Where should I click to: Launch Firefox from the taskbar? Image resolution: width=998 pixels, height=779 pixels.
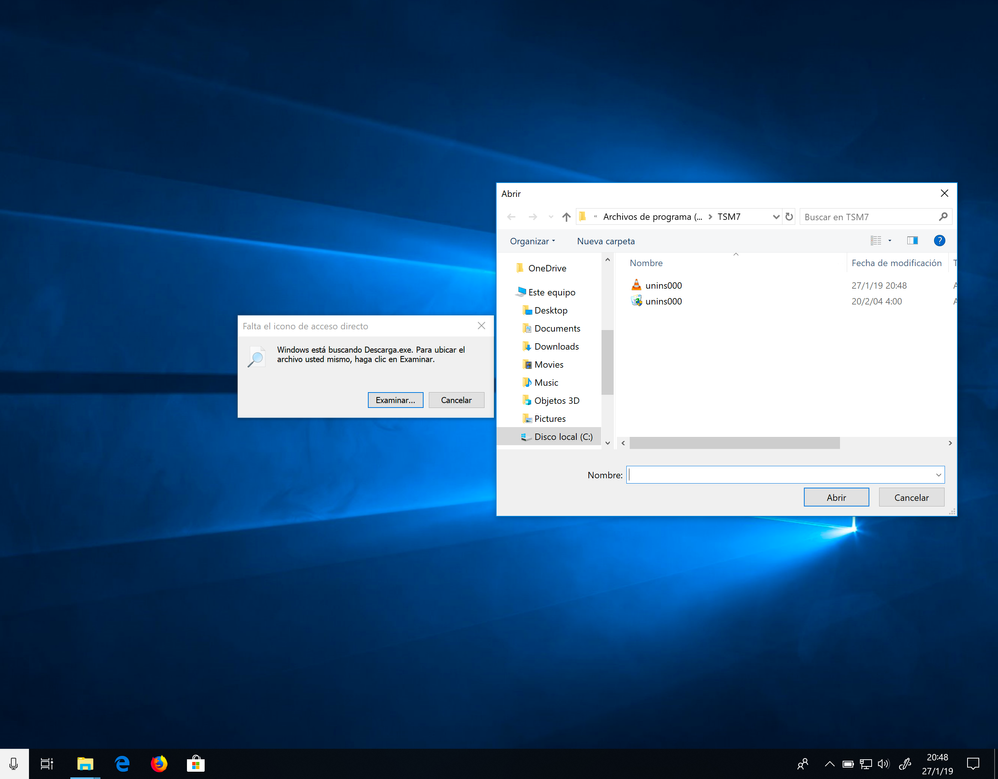(158, 763)
